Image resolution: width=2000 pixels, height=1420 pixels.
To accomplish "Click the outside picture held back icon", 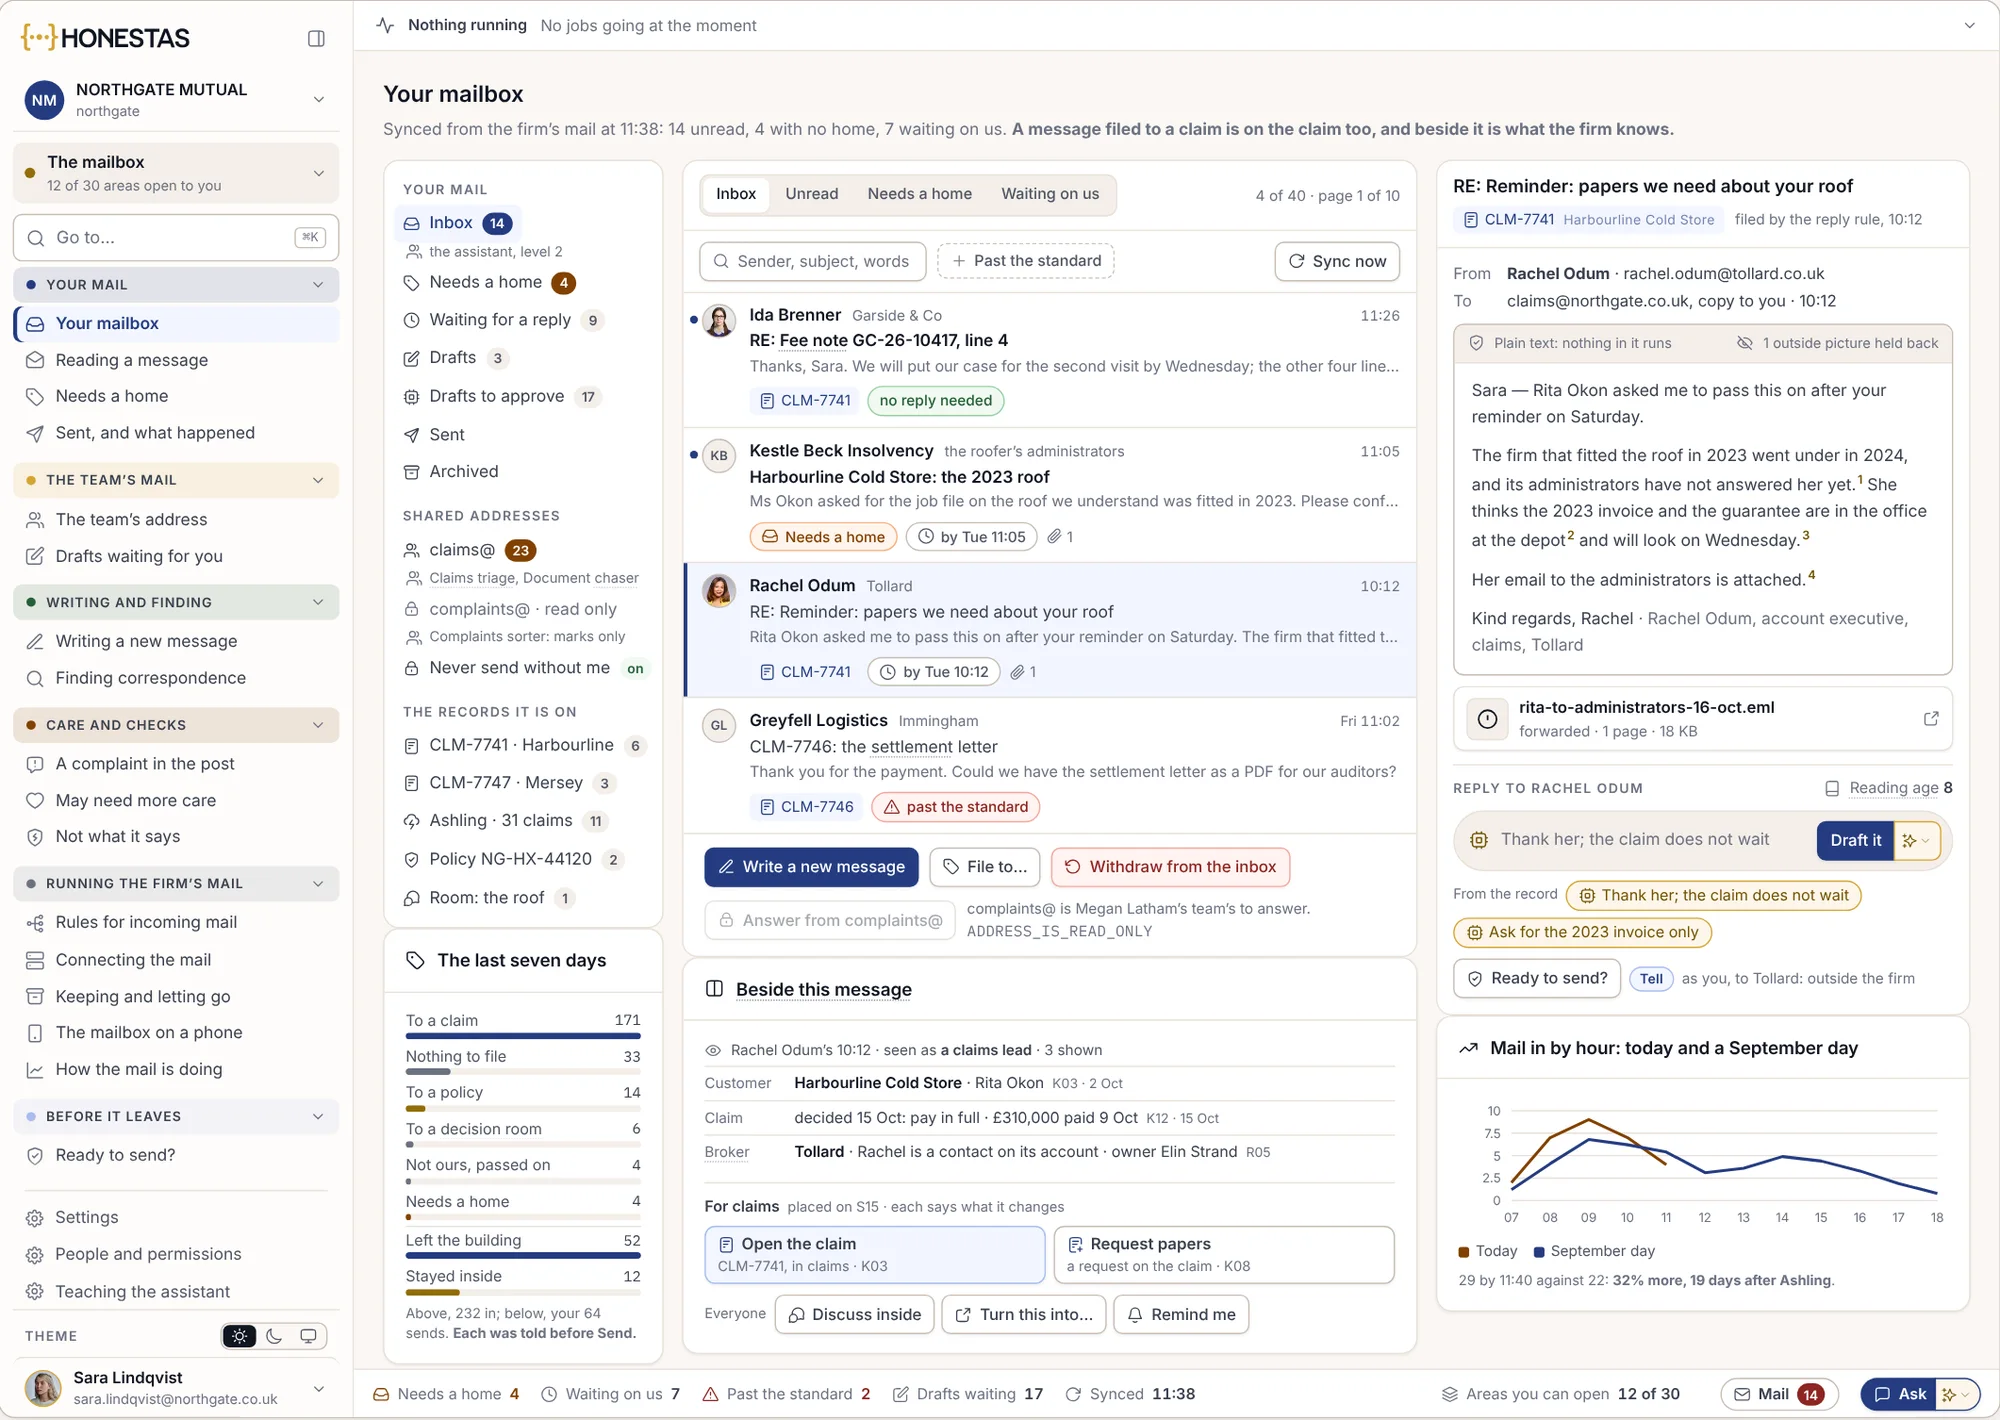I will click(x=1744, y=343).
